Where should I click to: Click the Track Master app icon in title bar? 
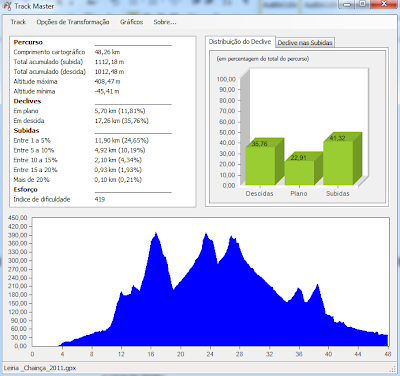point(7,6)
